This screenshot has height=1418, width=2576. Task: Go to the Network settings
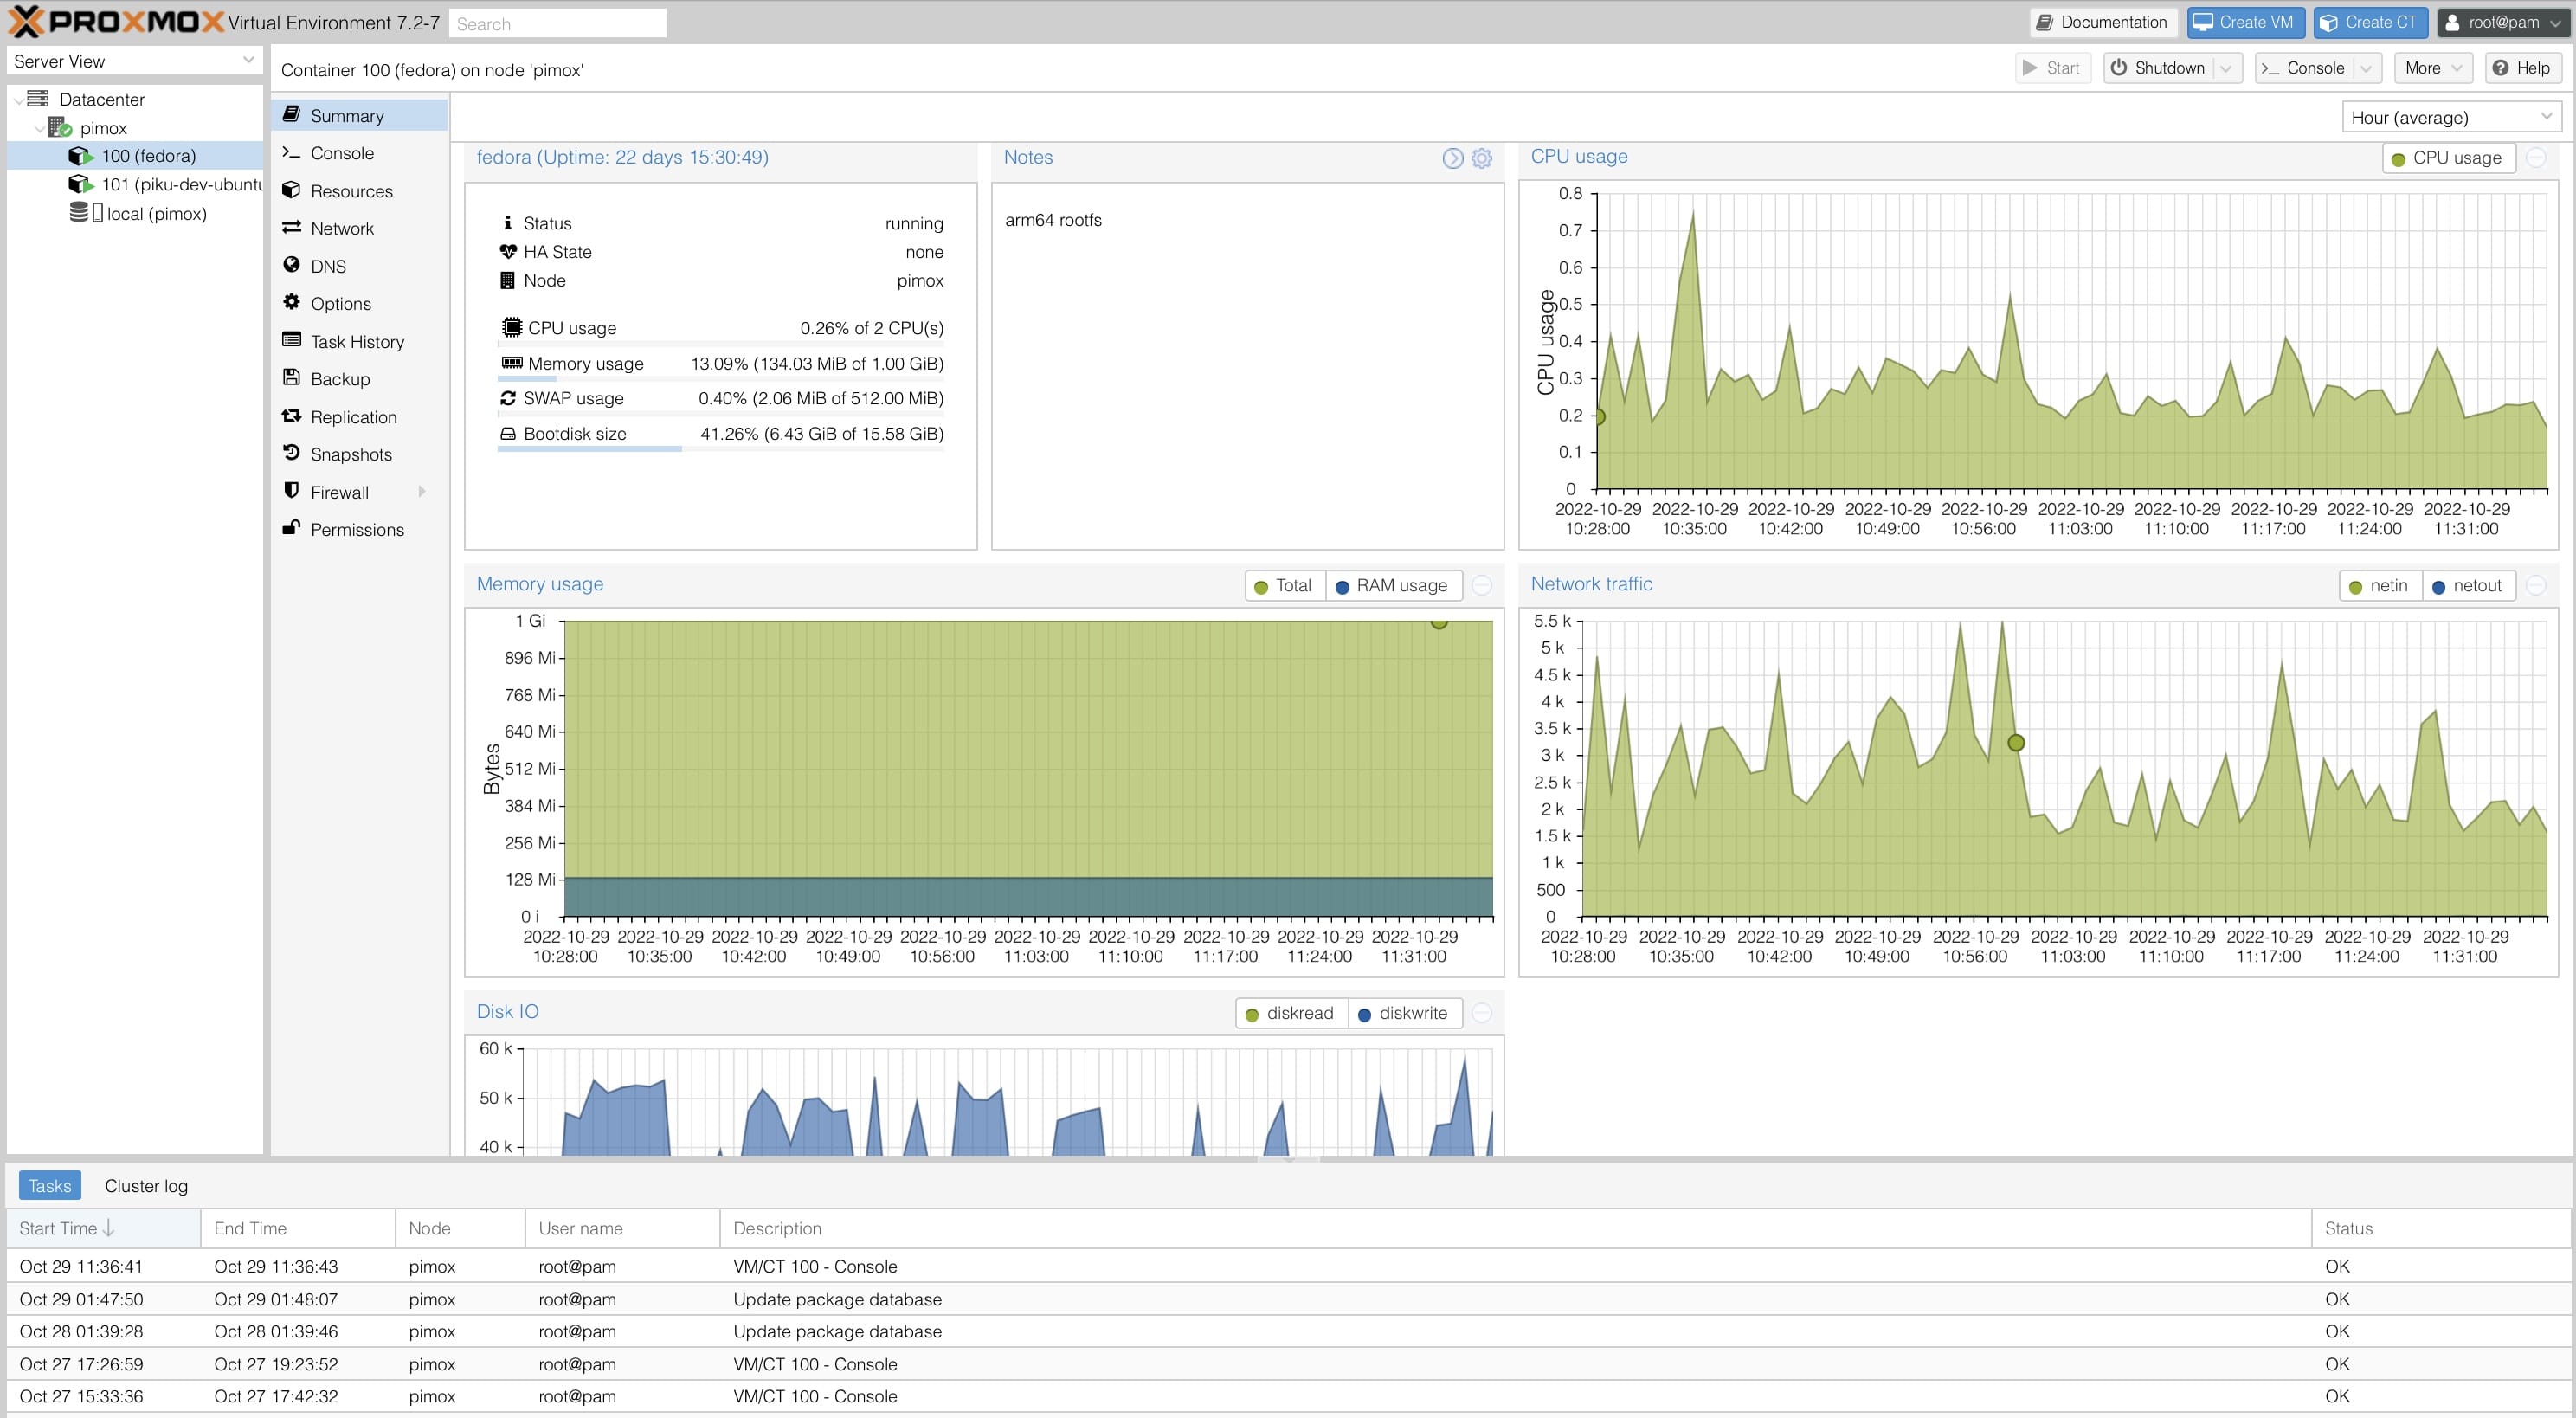coord(358,228)
